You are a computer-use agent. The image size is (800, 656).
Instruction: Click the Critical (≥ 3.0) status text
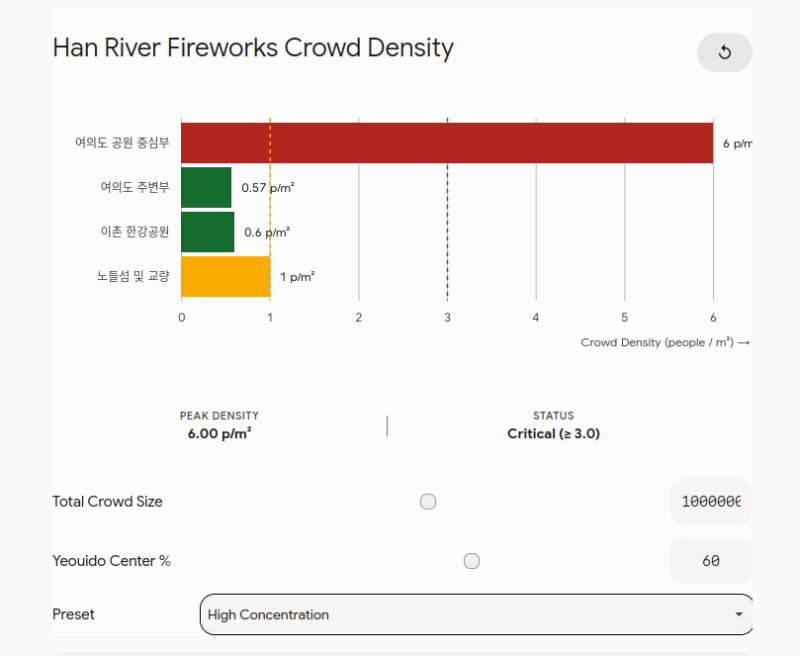pos(554,434)
